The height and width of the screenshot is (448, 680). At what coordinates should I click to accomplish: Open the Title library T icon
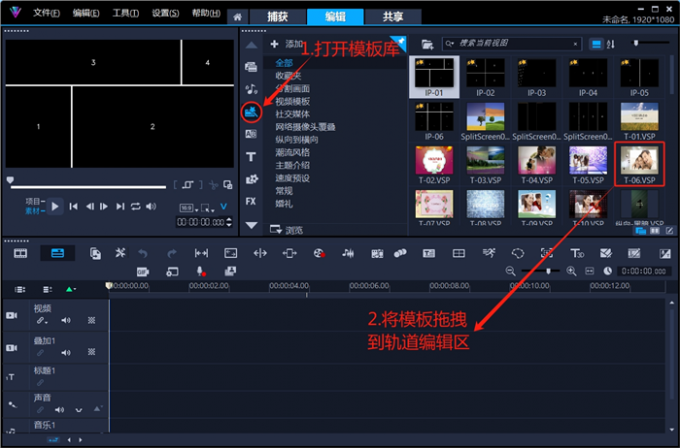tap(251, 157)
